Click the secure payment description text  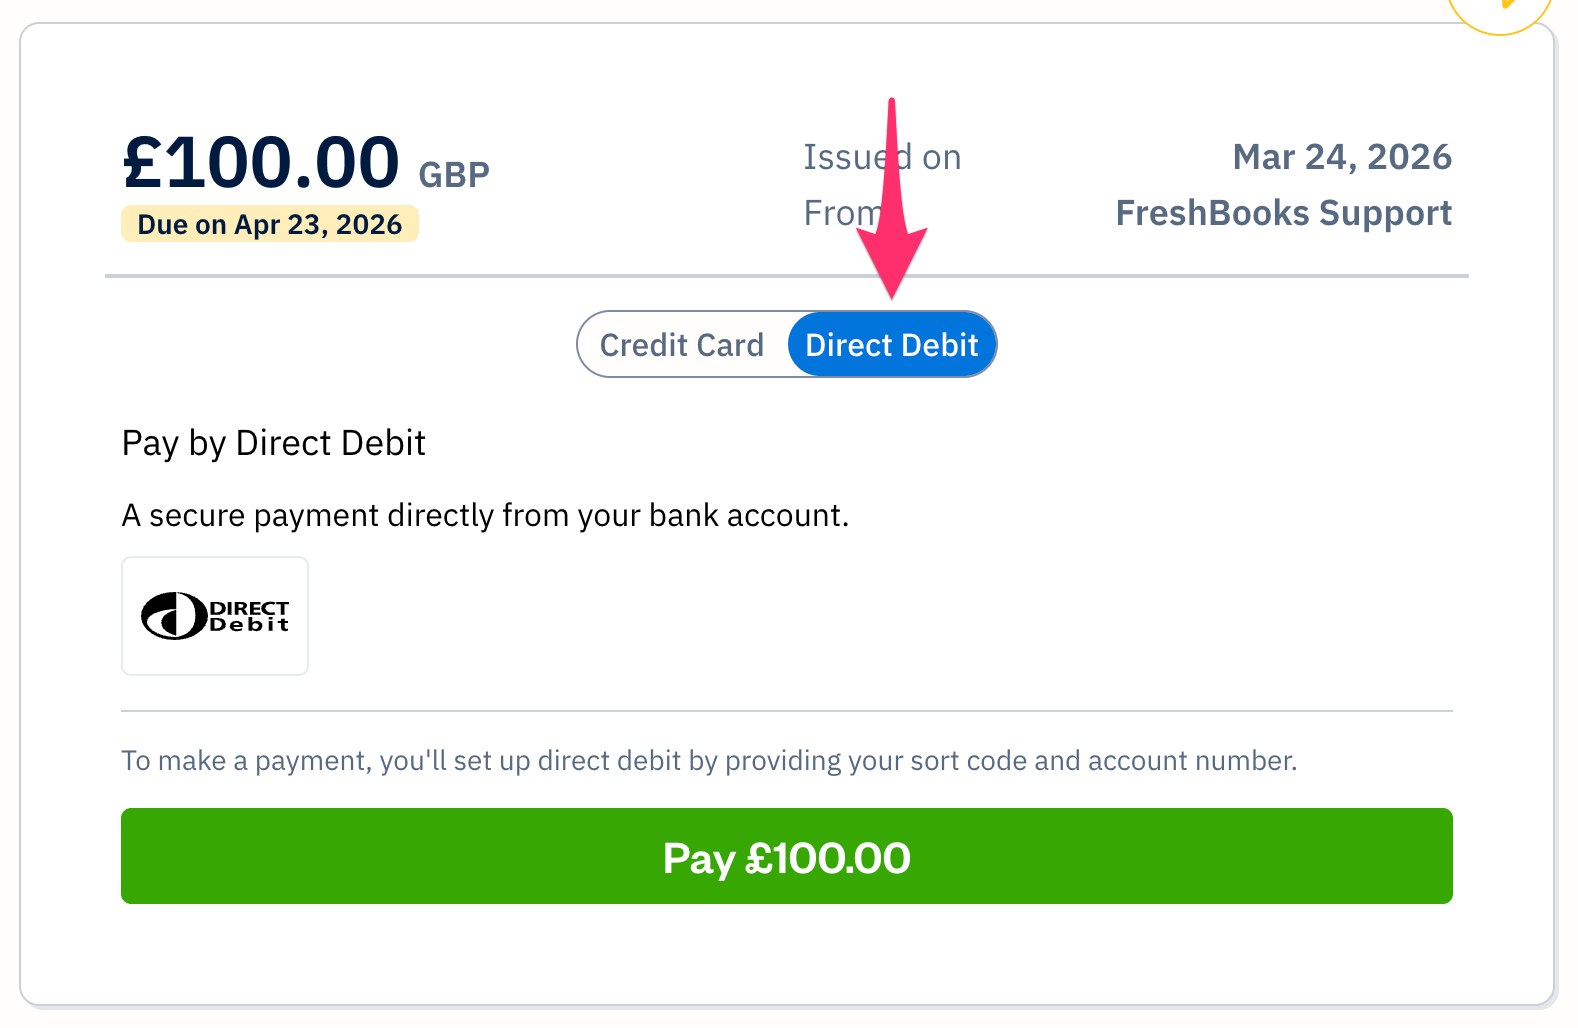tap(484, 514)
